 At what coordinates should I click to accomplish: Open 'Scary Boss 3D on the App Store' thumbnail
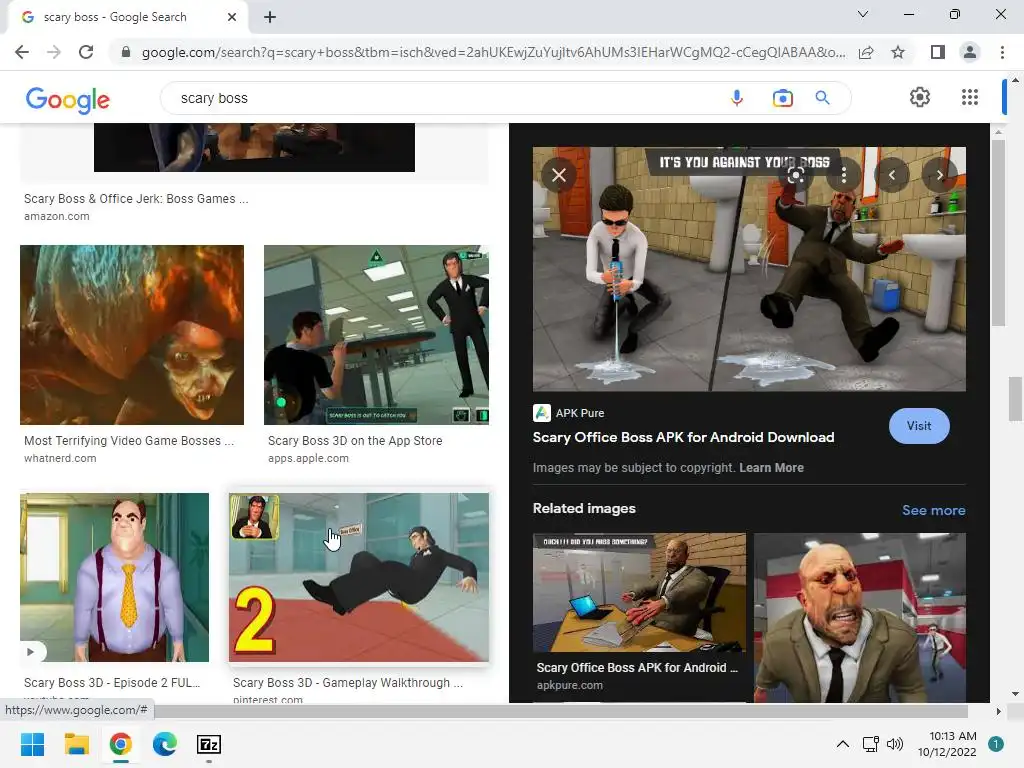coord(376,335)
